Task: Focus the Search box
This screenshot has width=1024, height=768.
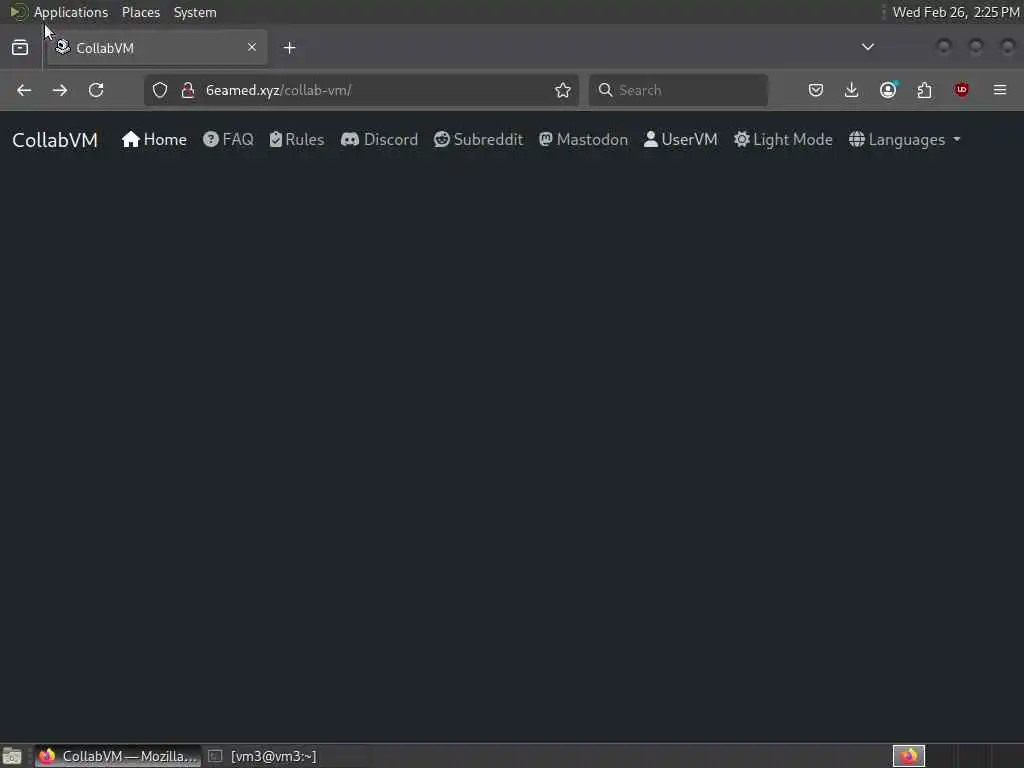Action: coord(678,90)
